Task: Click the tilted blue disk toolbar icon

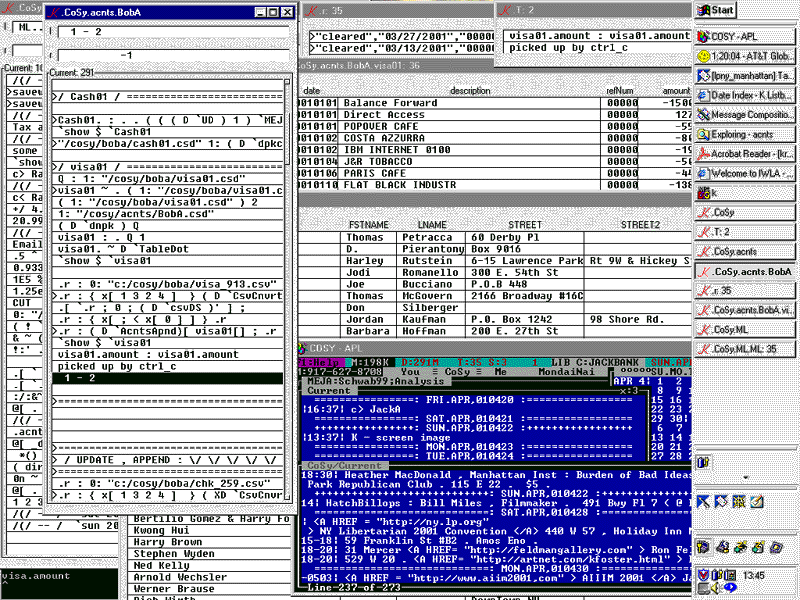Action: click(776, 547)
